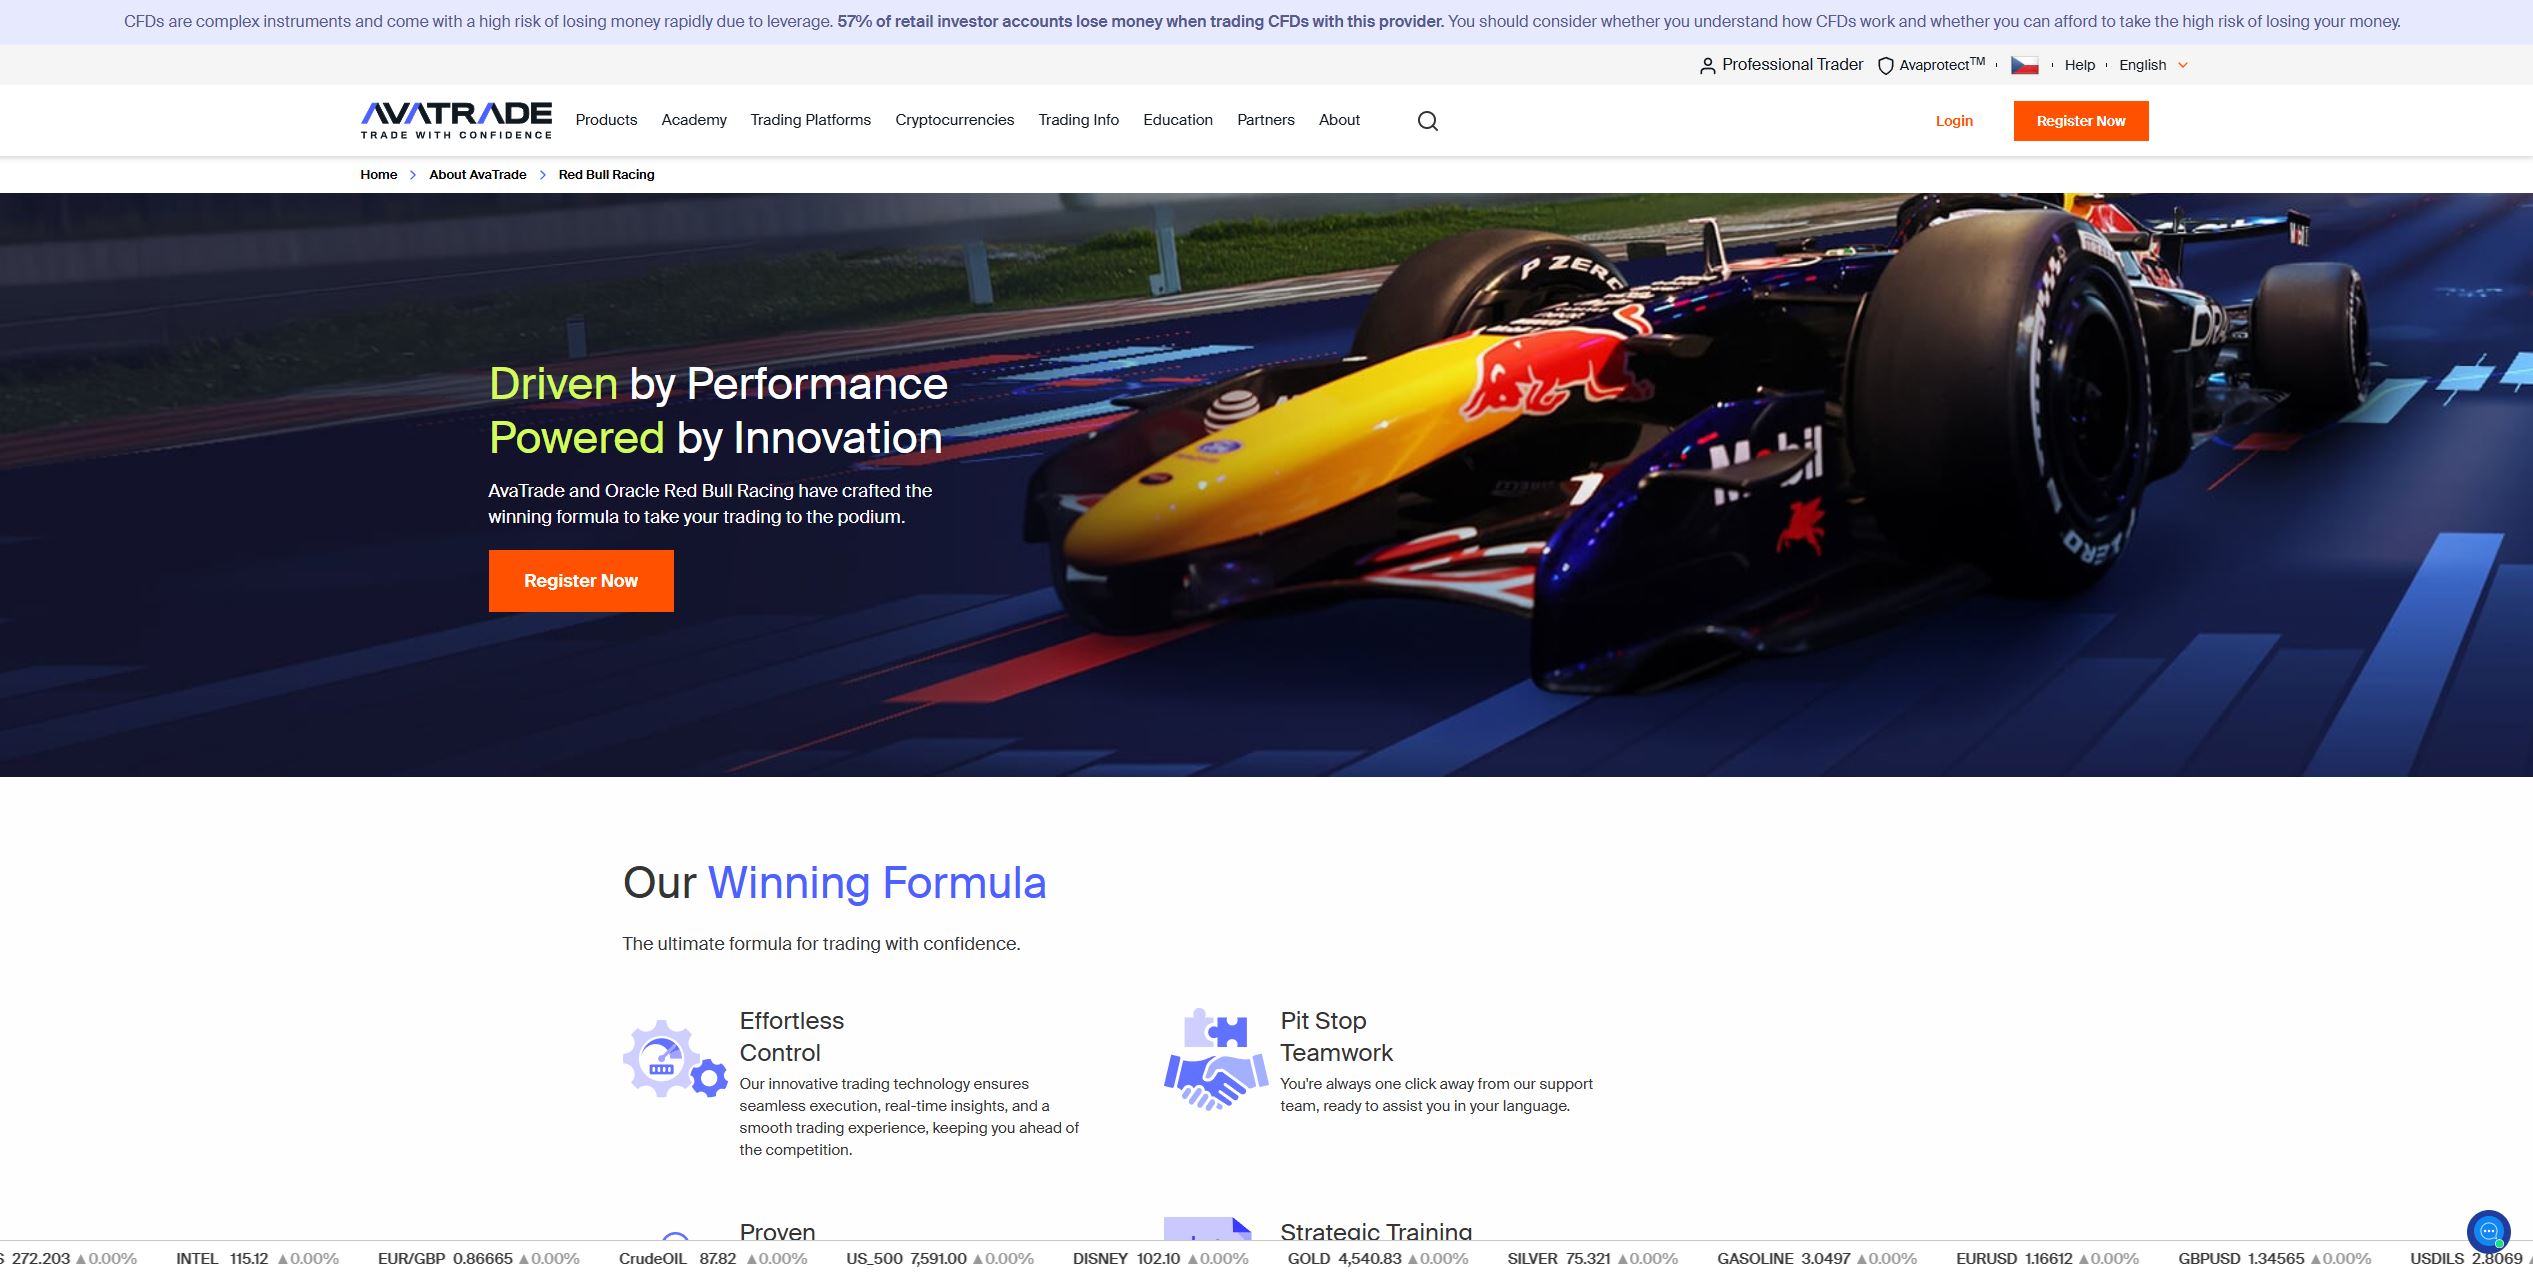Click the US_500 7,591.00 ticker entry
The image size is (2533, 1277).
940,1258
